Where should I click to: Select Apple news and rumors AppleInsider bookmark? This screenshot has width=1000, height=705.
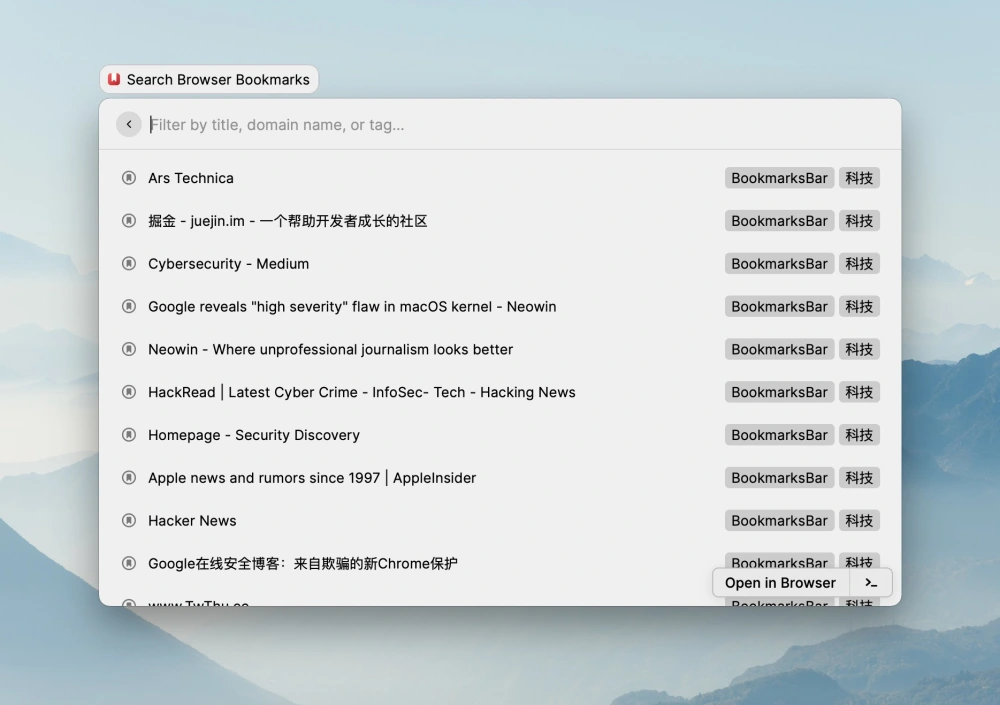[x=500, y=477]
